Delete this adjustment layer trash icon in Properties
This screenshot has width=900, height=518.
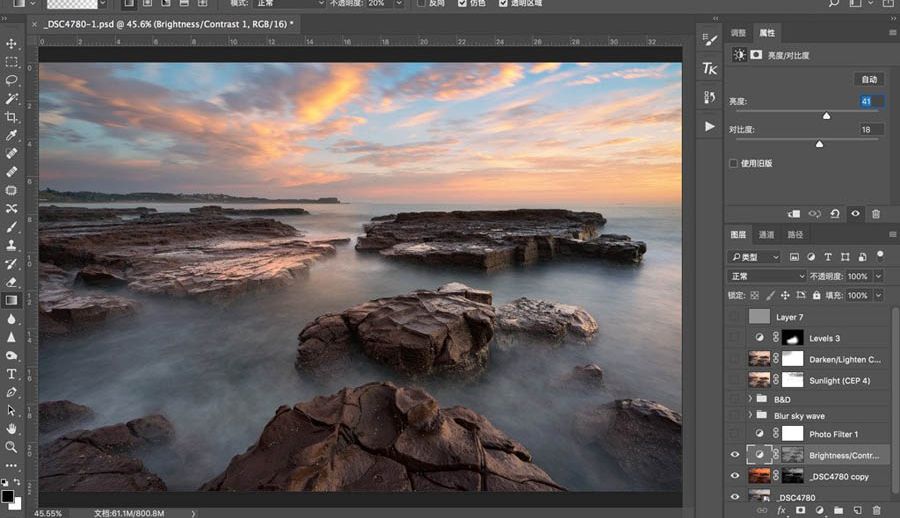876,214
